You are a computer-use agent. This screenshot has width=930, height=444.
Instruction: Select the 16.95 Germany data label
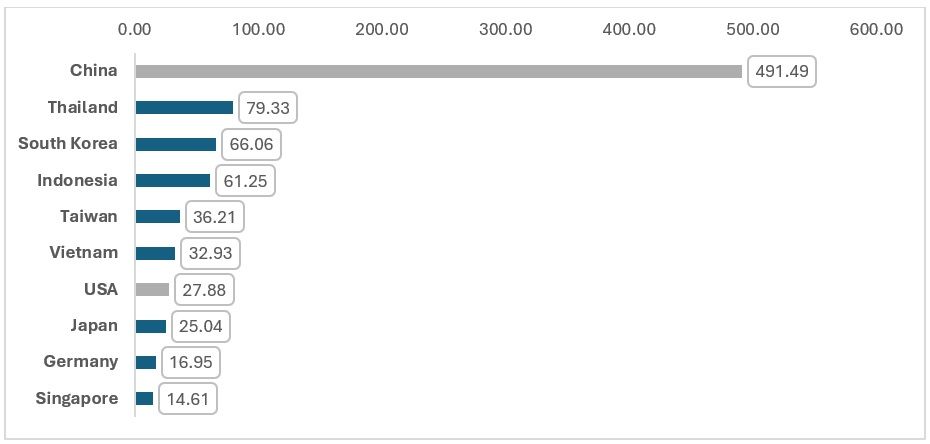click(x=190, y=362)
